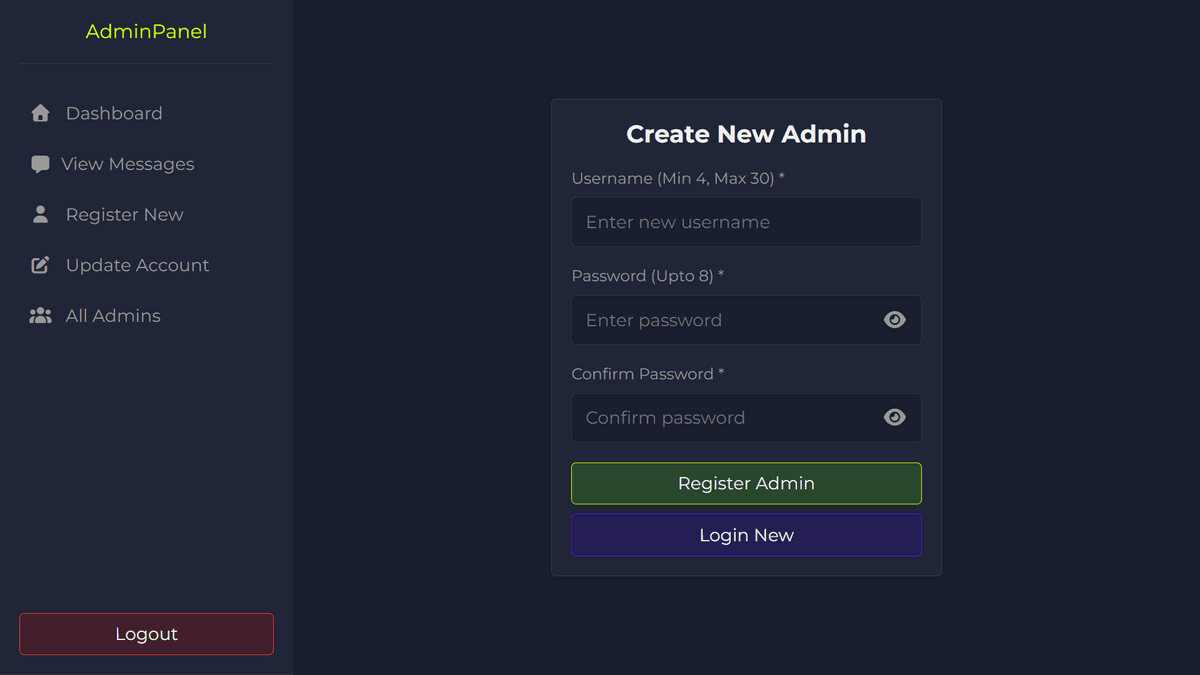Screen dimensions: 1200x675
Task: Navigate to All Admins
Action: point(113,316)
